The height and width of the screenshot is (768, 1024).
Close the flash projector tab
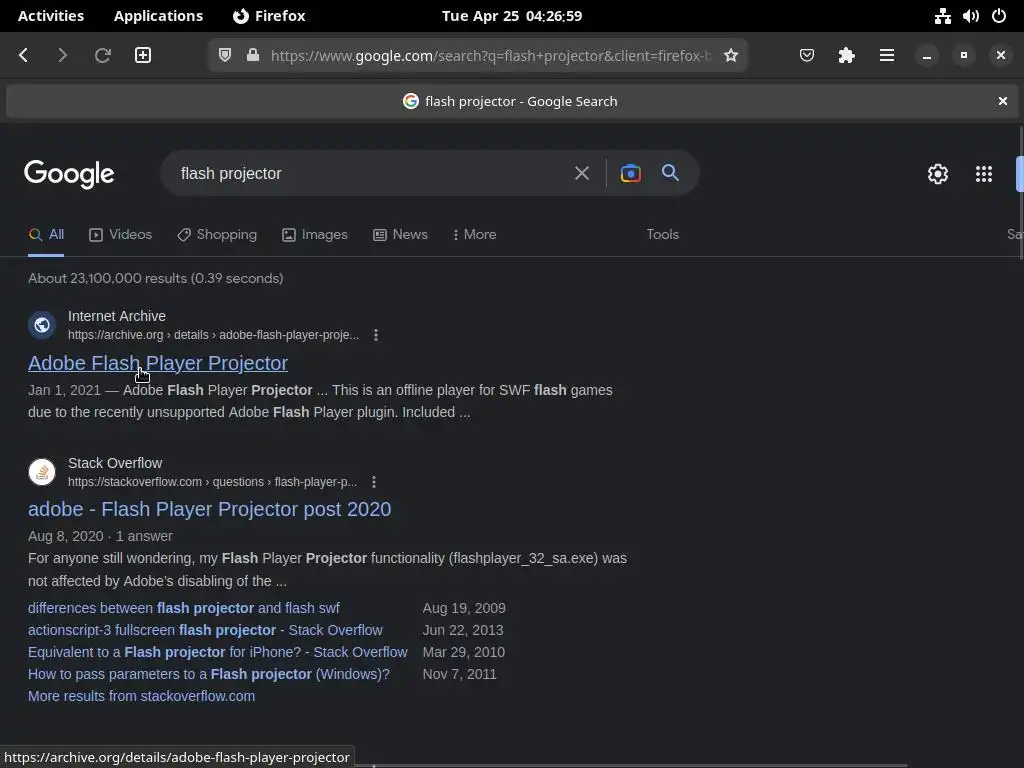[x=1002, y=101]
